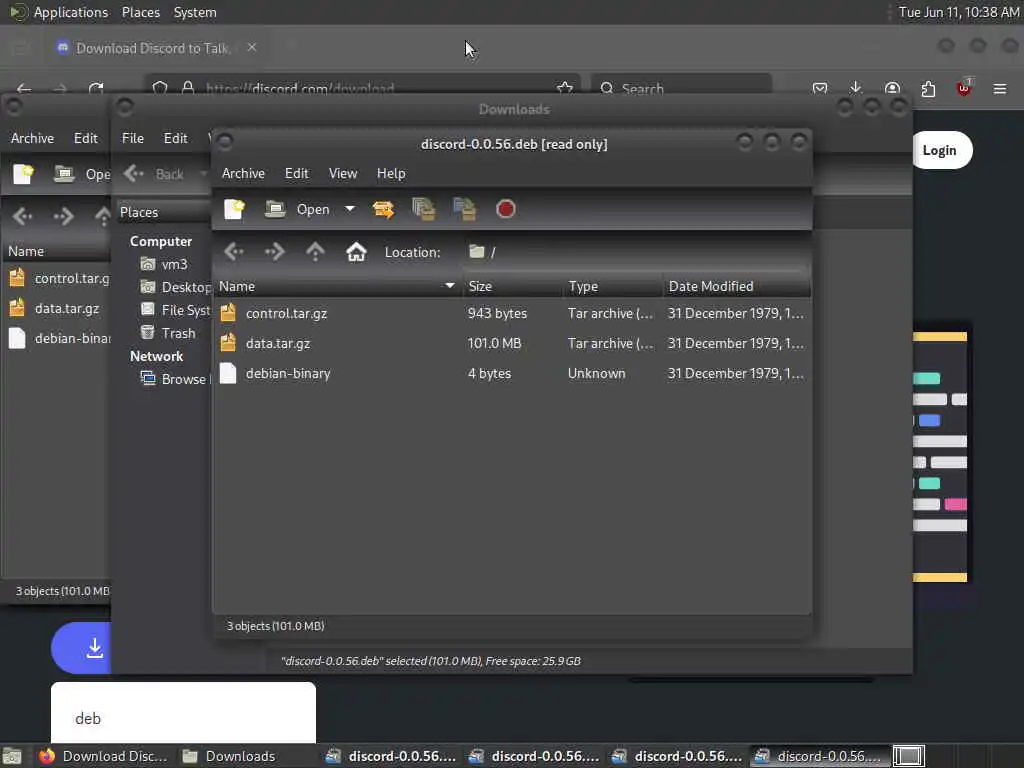This screenshot has width=1024, height=768.
Task: Open System menu in top panel
Action: [195, 12]
